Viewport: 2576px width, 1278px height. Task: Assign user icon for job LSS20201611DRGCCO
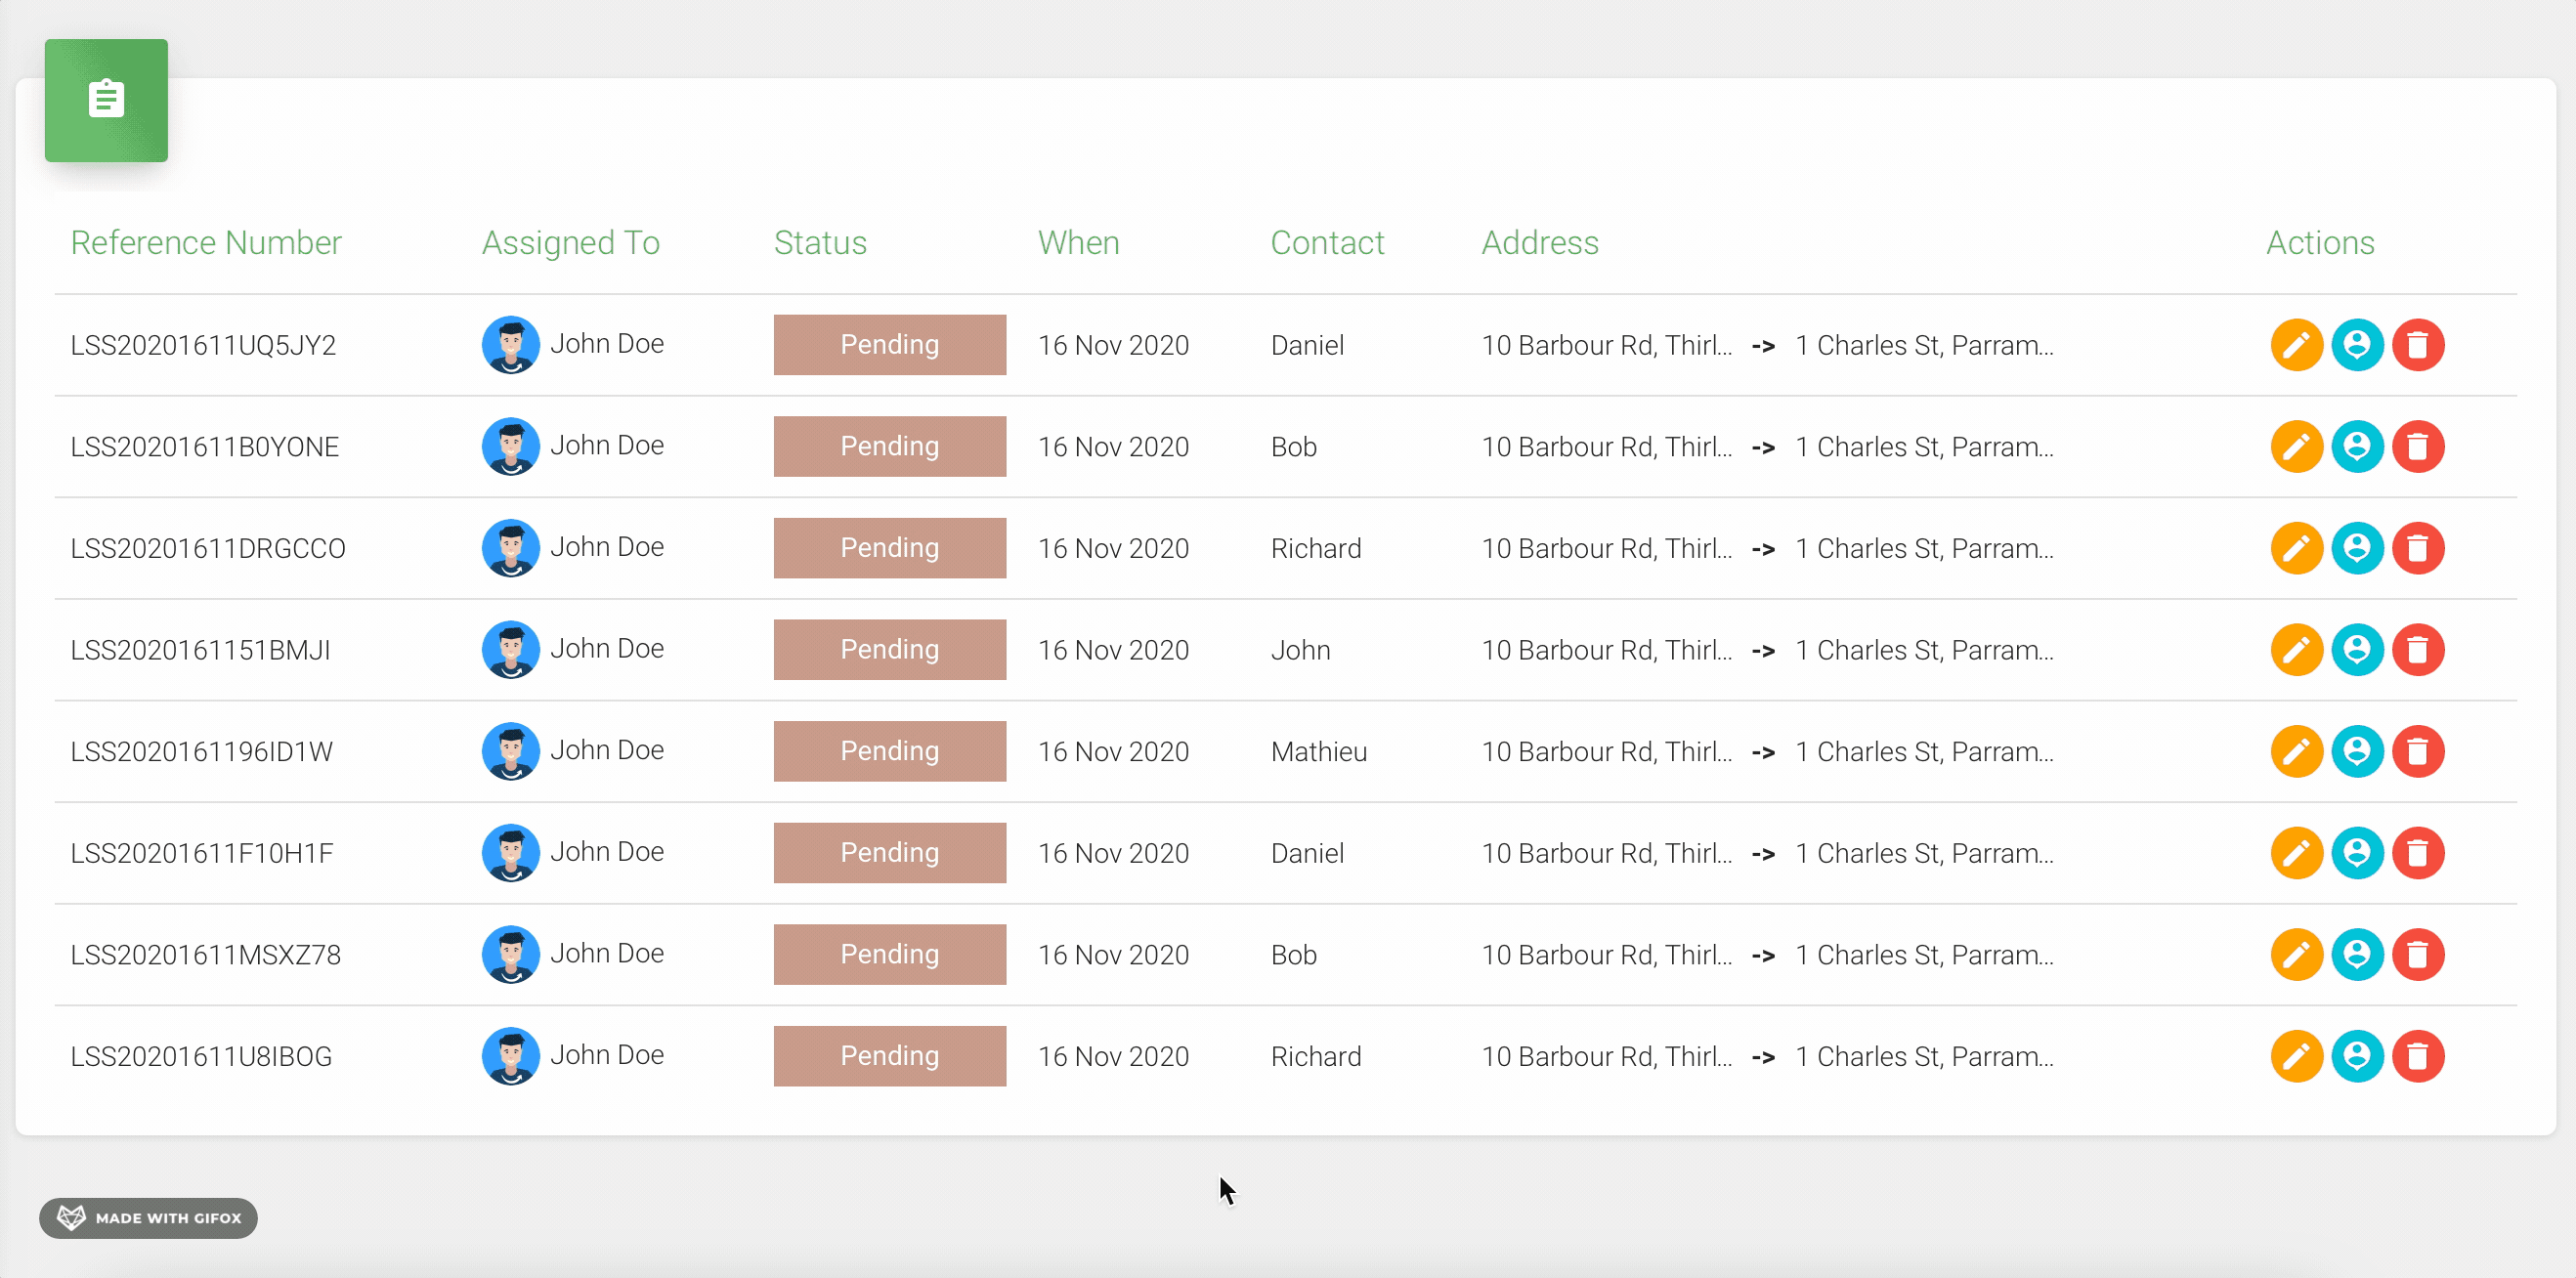(x=2357, y=548)
